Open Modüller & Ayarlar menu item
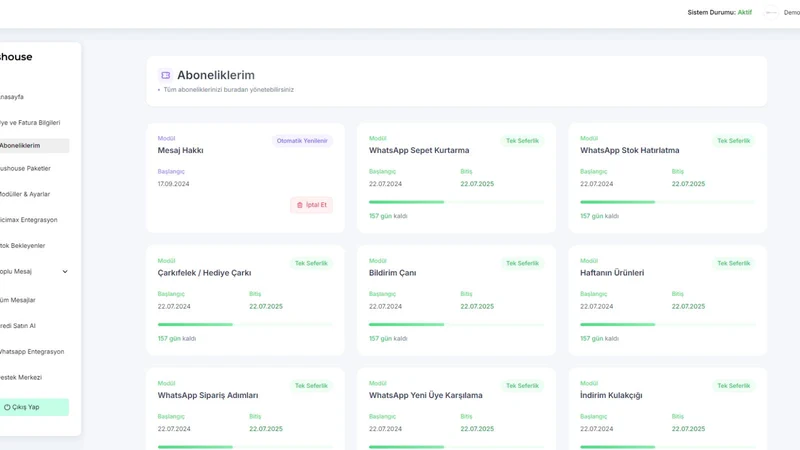 [25, 194]
